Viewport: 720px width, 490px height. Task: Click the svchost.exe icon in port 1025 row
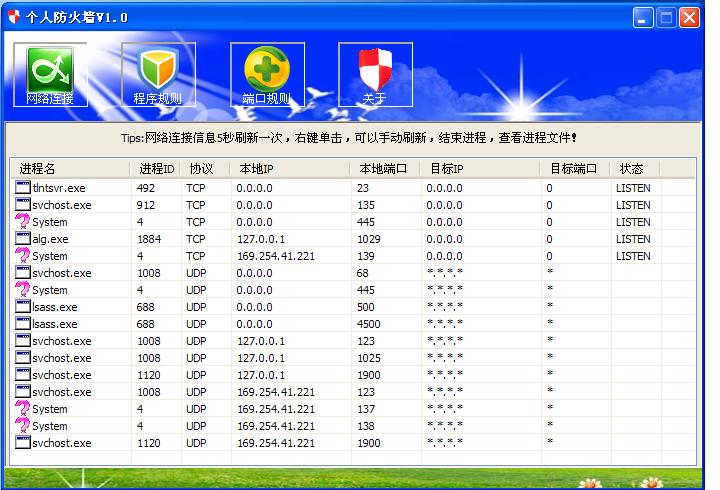point(22,357)
